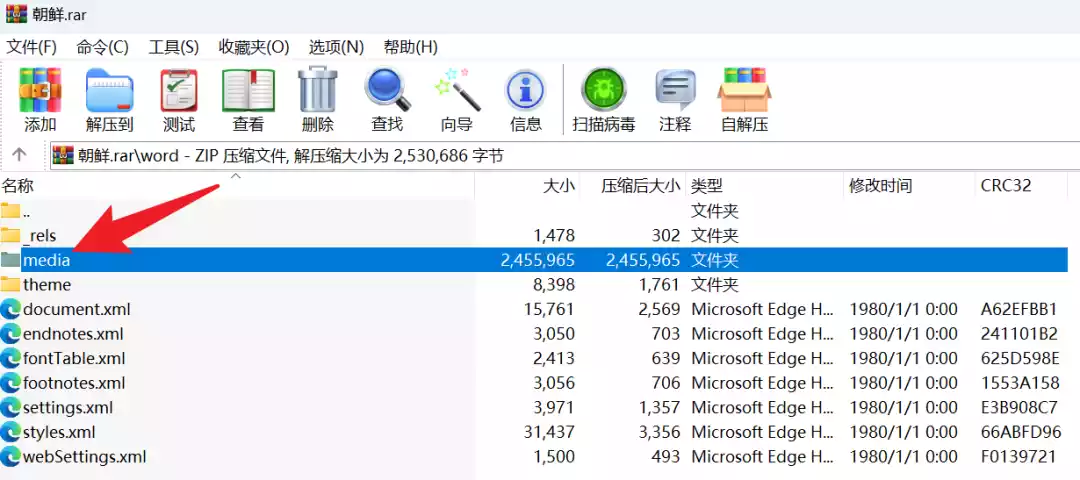The width and height of the screenshot is (1080, 480).
Task: Open the 收藏夹(O) favorites menu
Action: [x=254, y=47]
